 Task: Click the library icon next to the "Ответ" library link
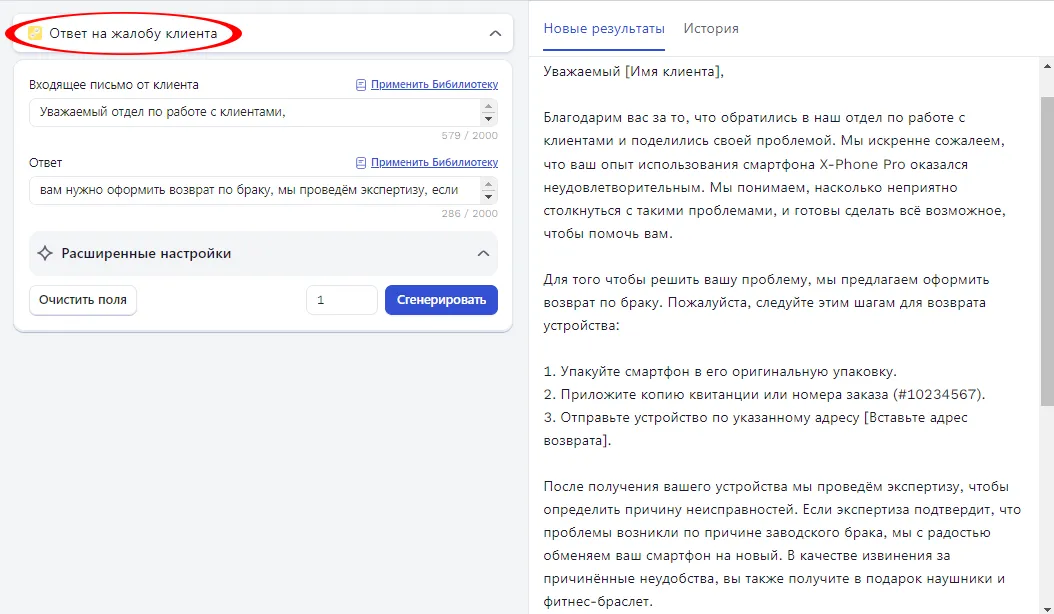click(360, 161)
